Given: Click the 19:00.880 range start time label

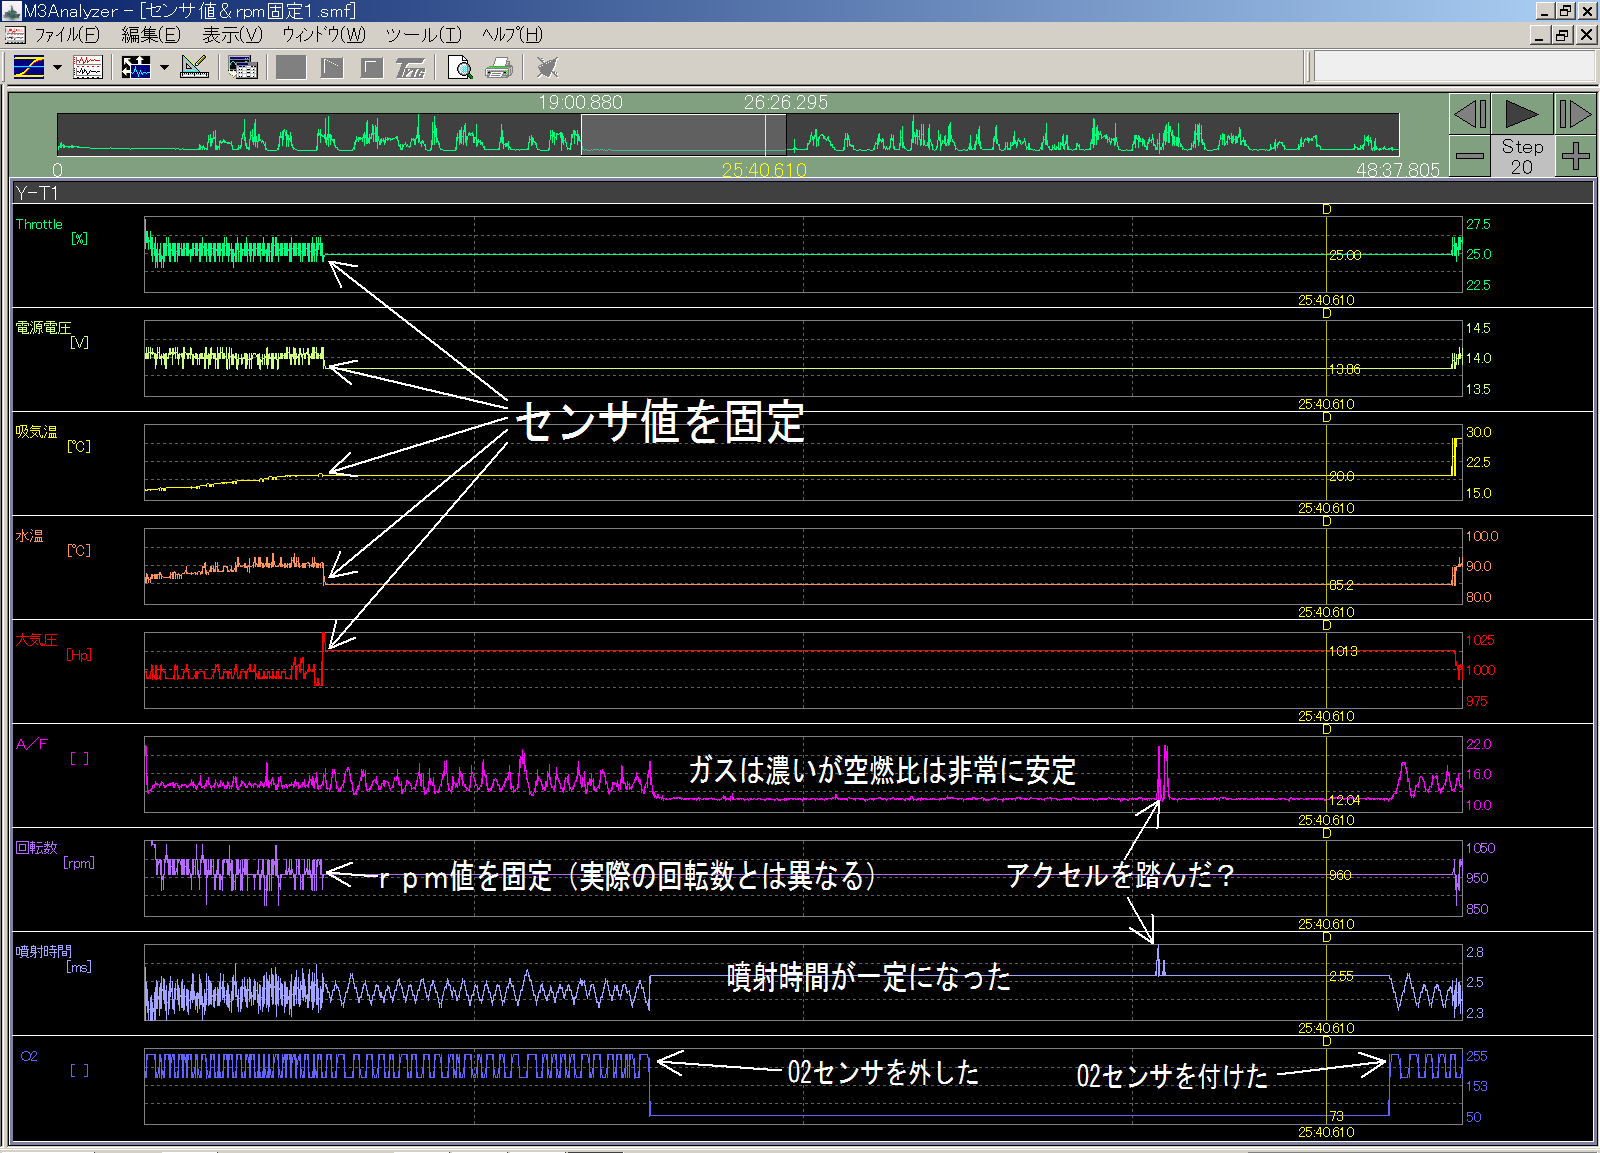Looking at the screenshot, I should (580, 103).
